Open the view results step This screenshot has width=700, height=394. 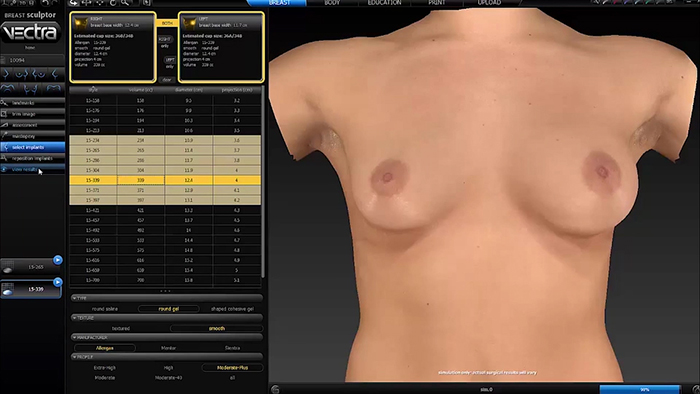[x=33, y=170]
